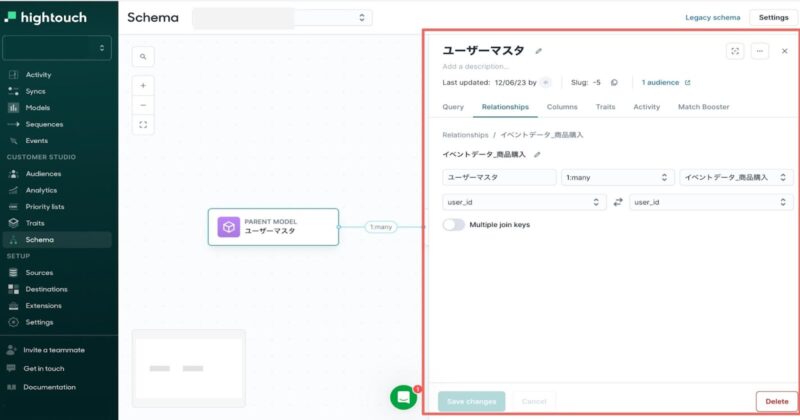Screen dimensions: 800x420
Task: Click the top-right Settings button
Action: coord(773,17)
